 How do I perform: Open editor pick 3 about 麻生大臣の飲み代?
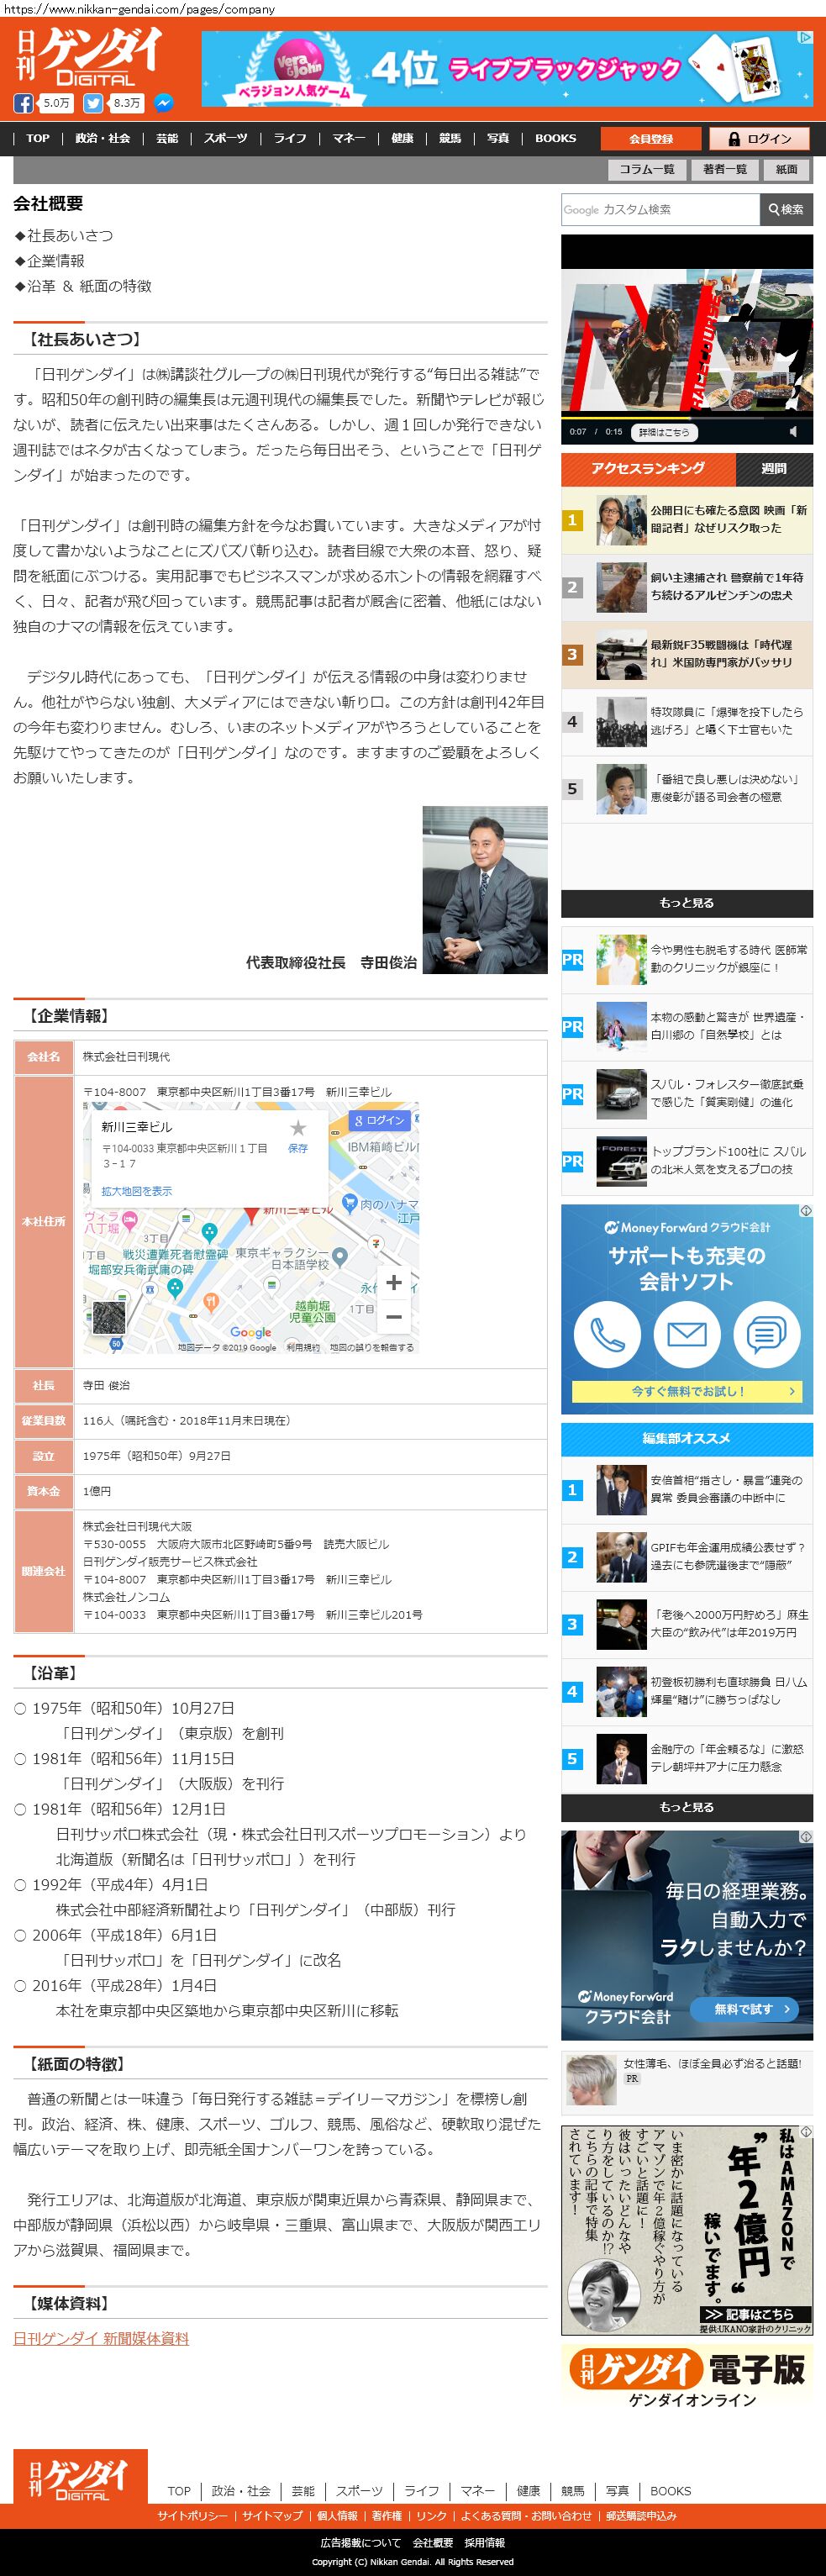[686, 1624]
